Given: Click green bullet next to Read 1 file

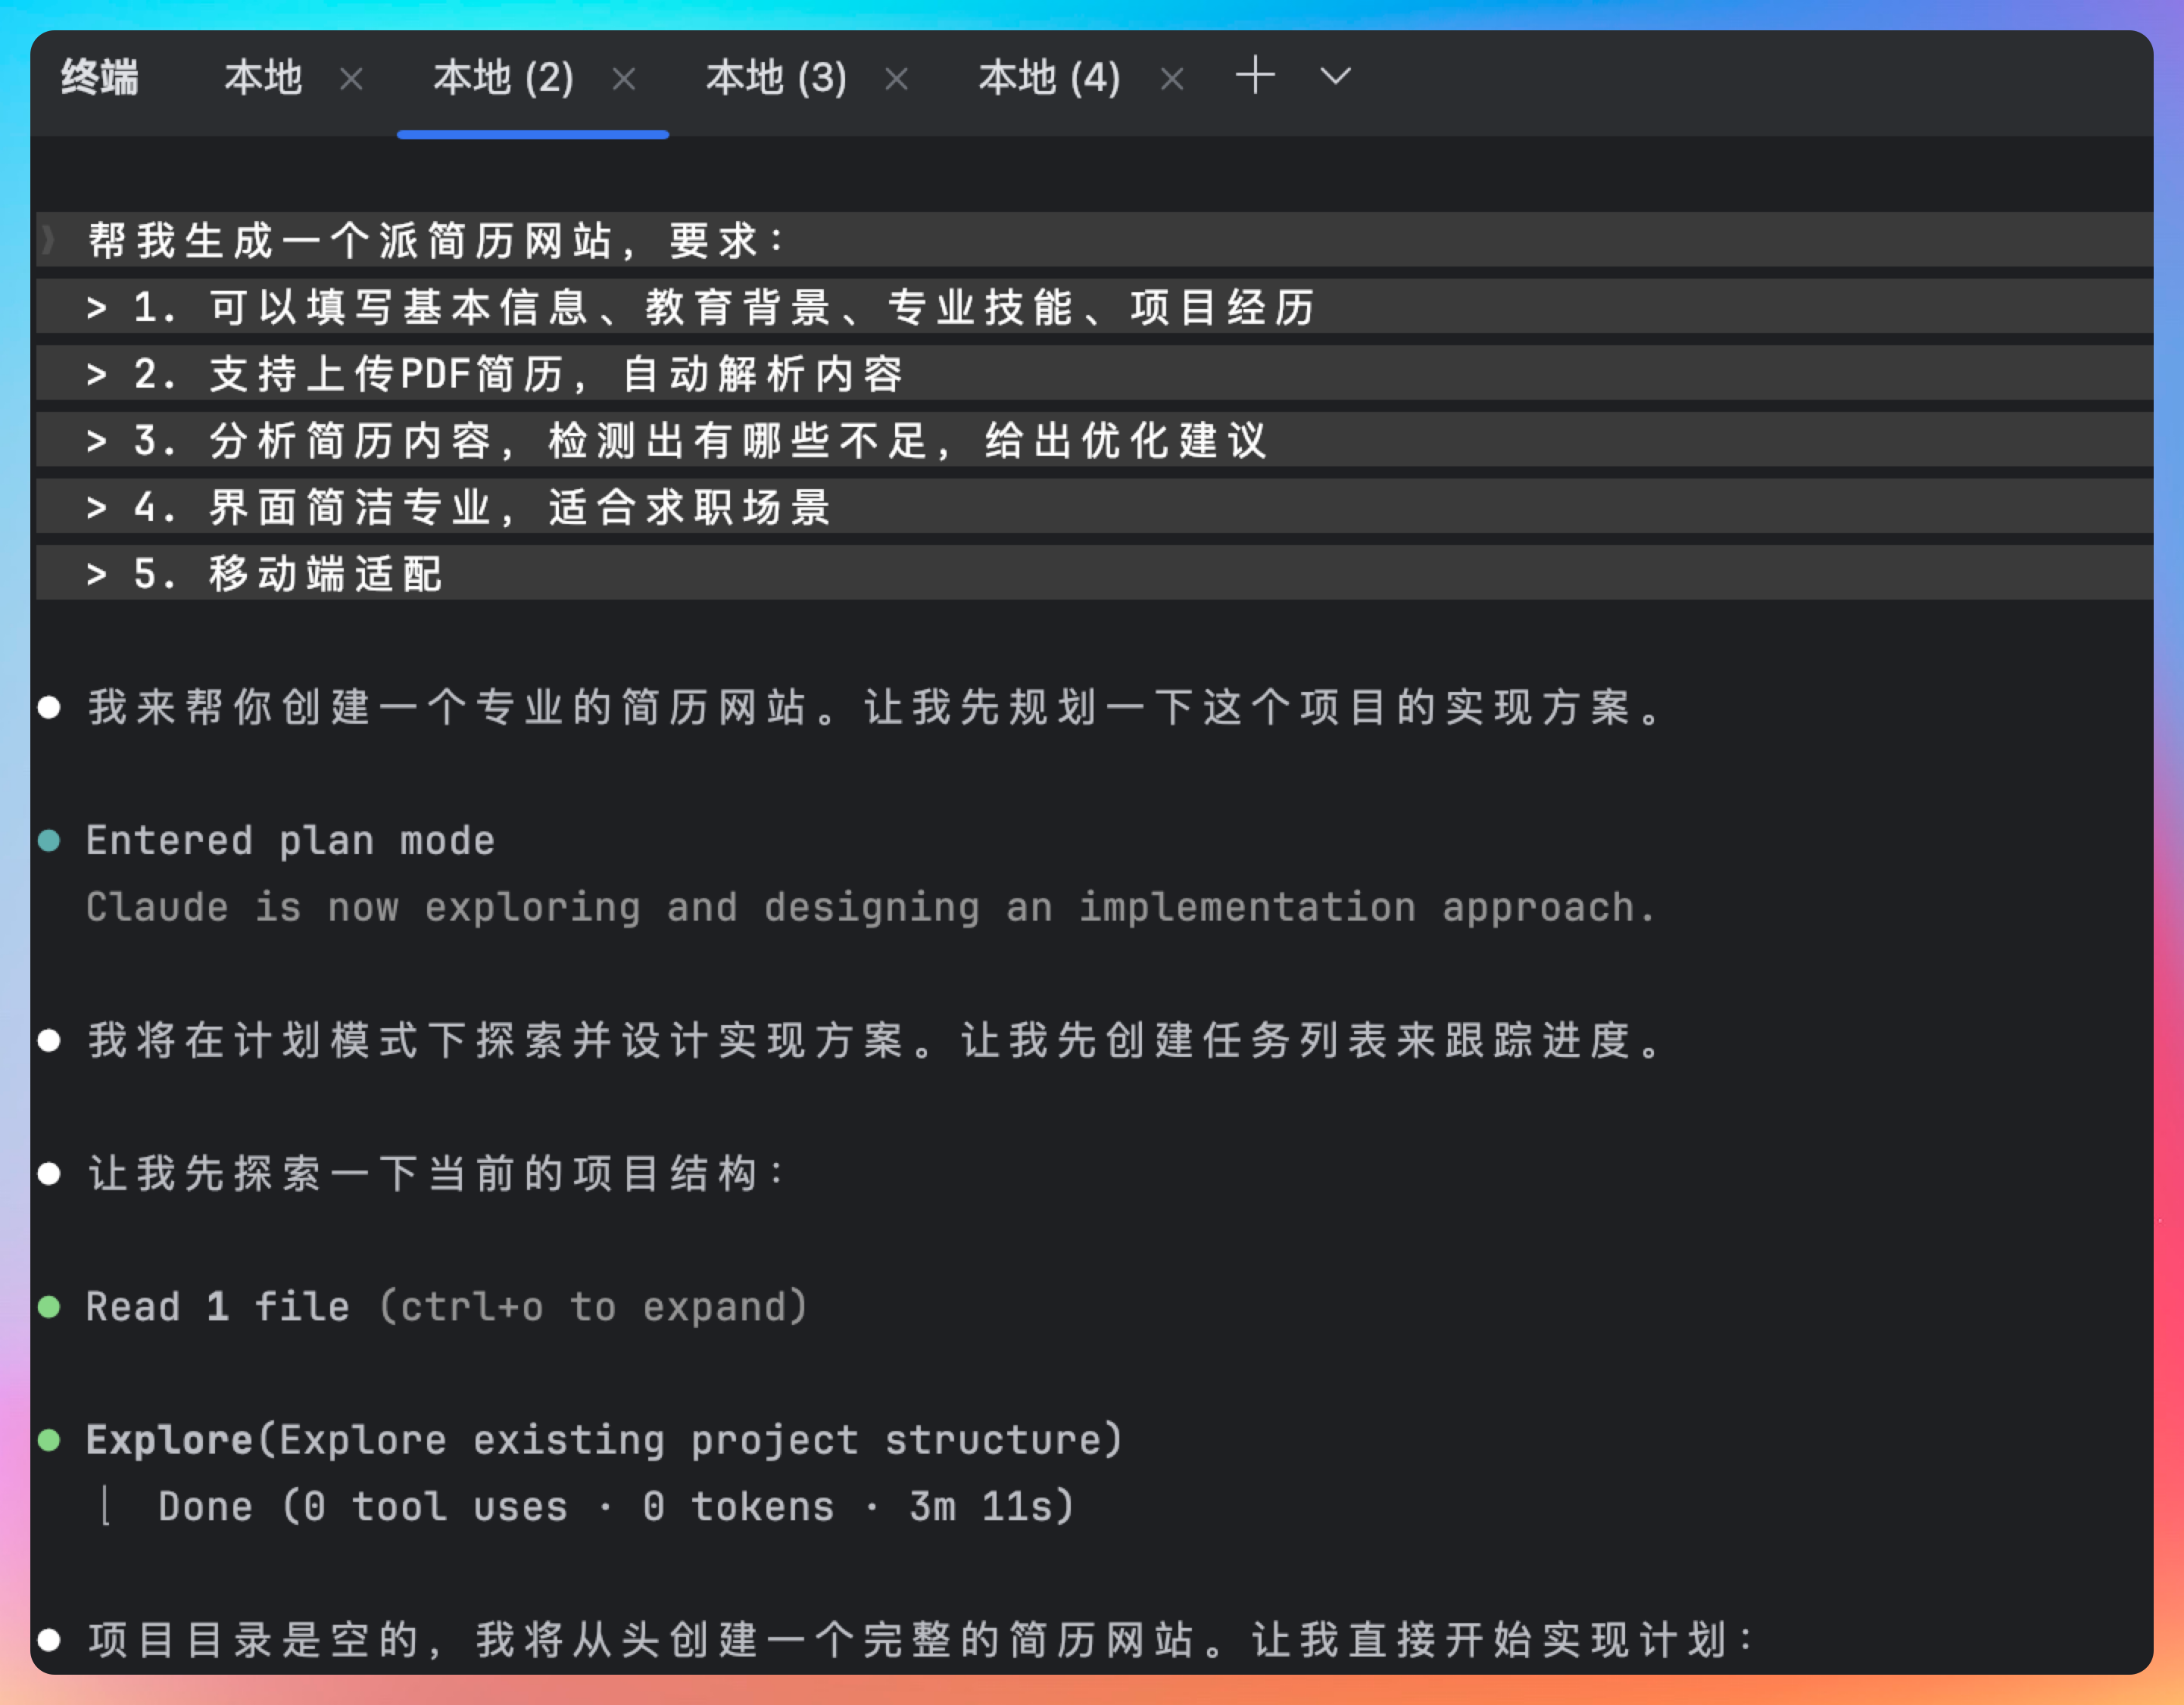Looking at the screenshot, I should 49,1306.
